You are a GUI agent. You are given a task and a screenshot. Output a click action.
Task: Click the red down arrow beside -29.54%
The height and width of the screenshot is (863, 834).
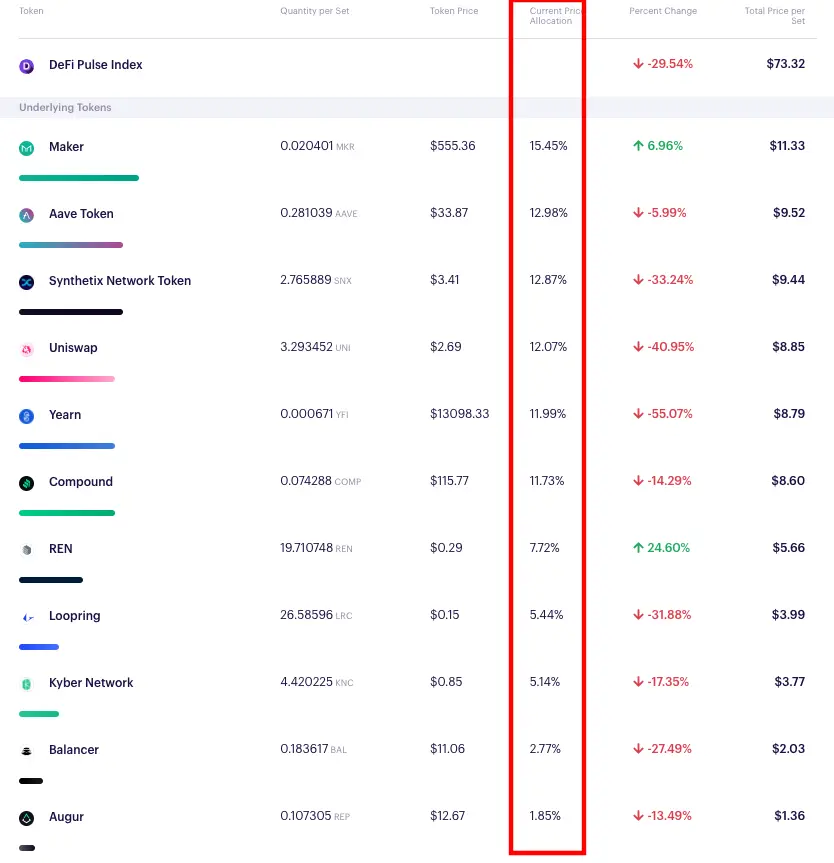click(x=638, y=64)
